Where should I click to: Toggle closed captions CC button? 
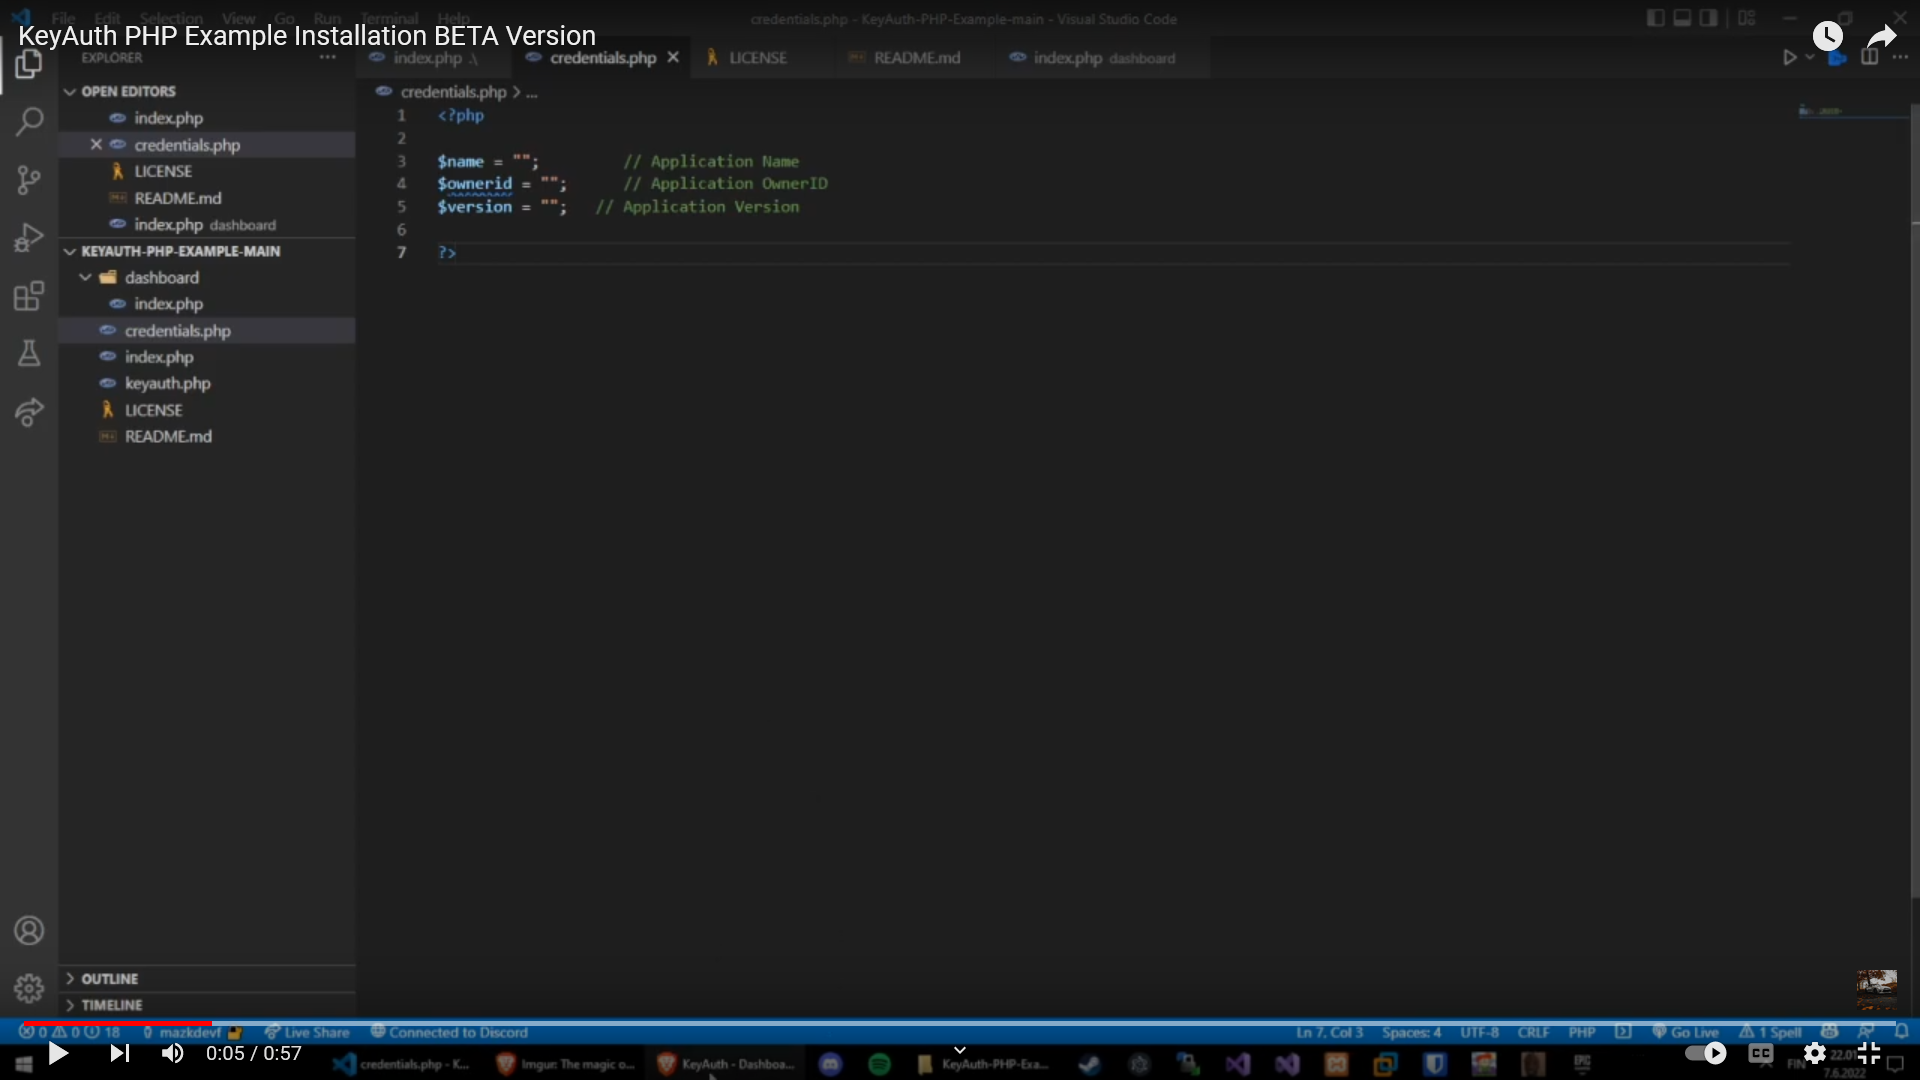(1760, 1053)
